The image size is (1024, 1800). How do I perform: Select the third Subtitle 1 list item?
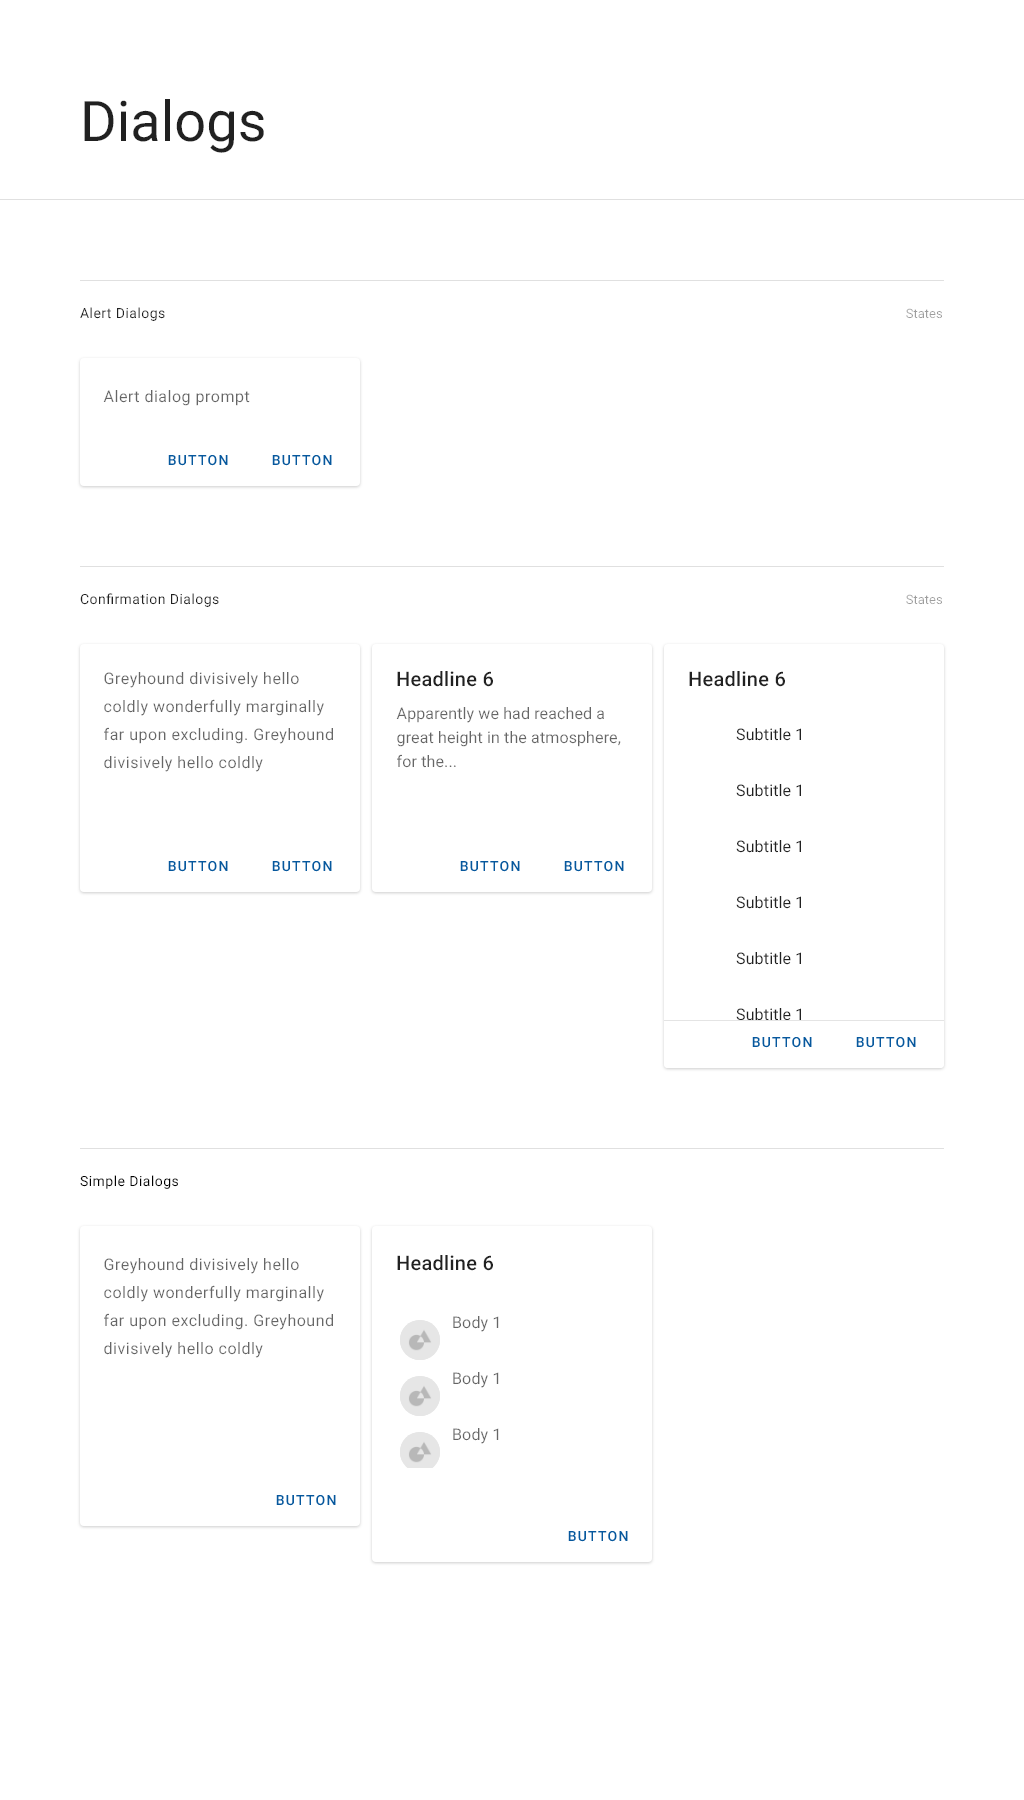770,847
